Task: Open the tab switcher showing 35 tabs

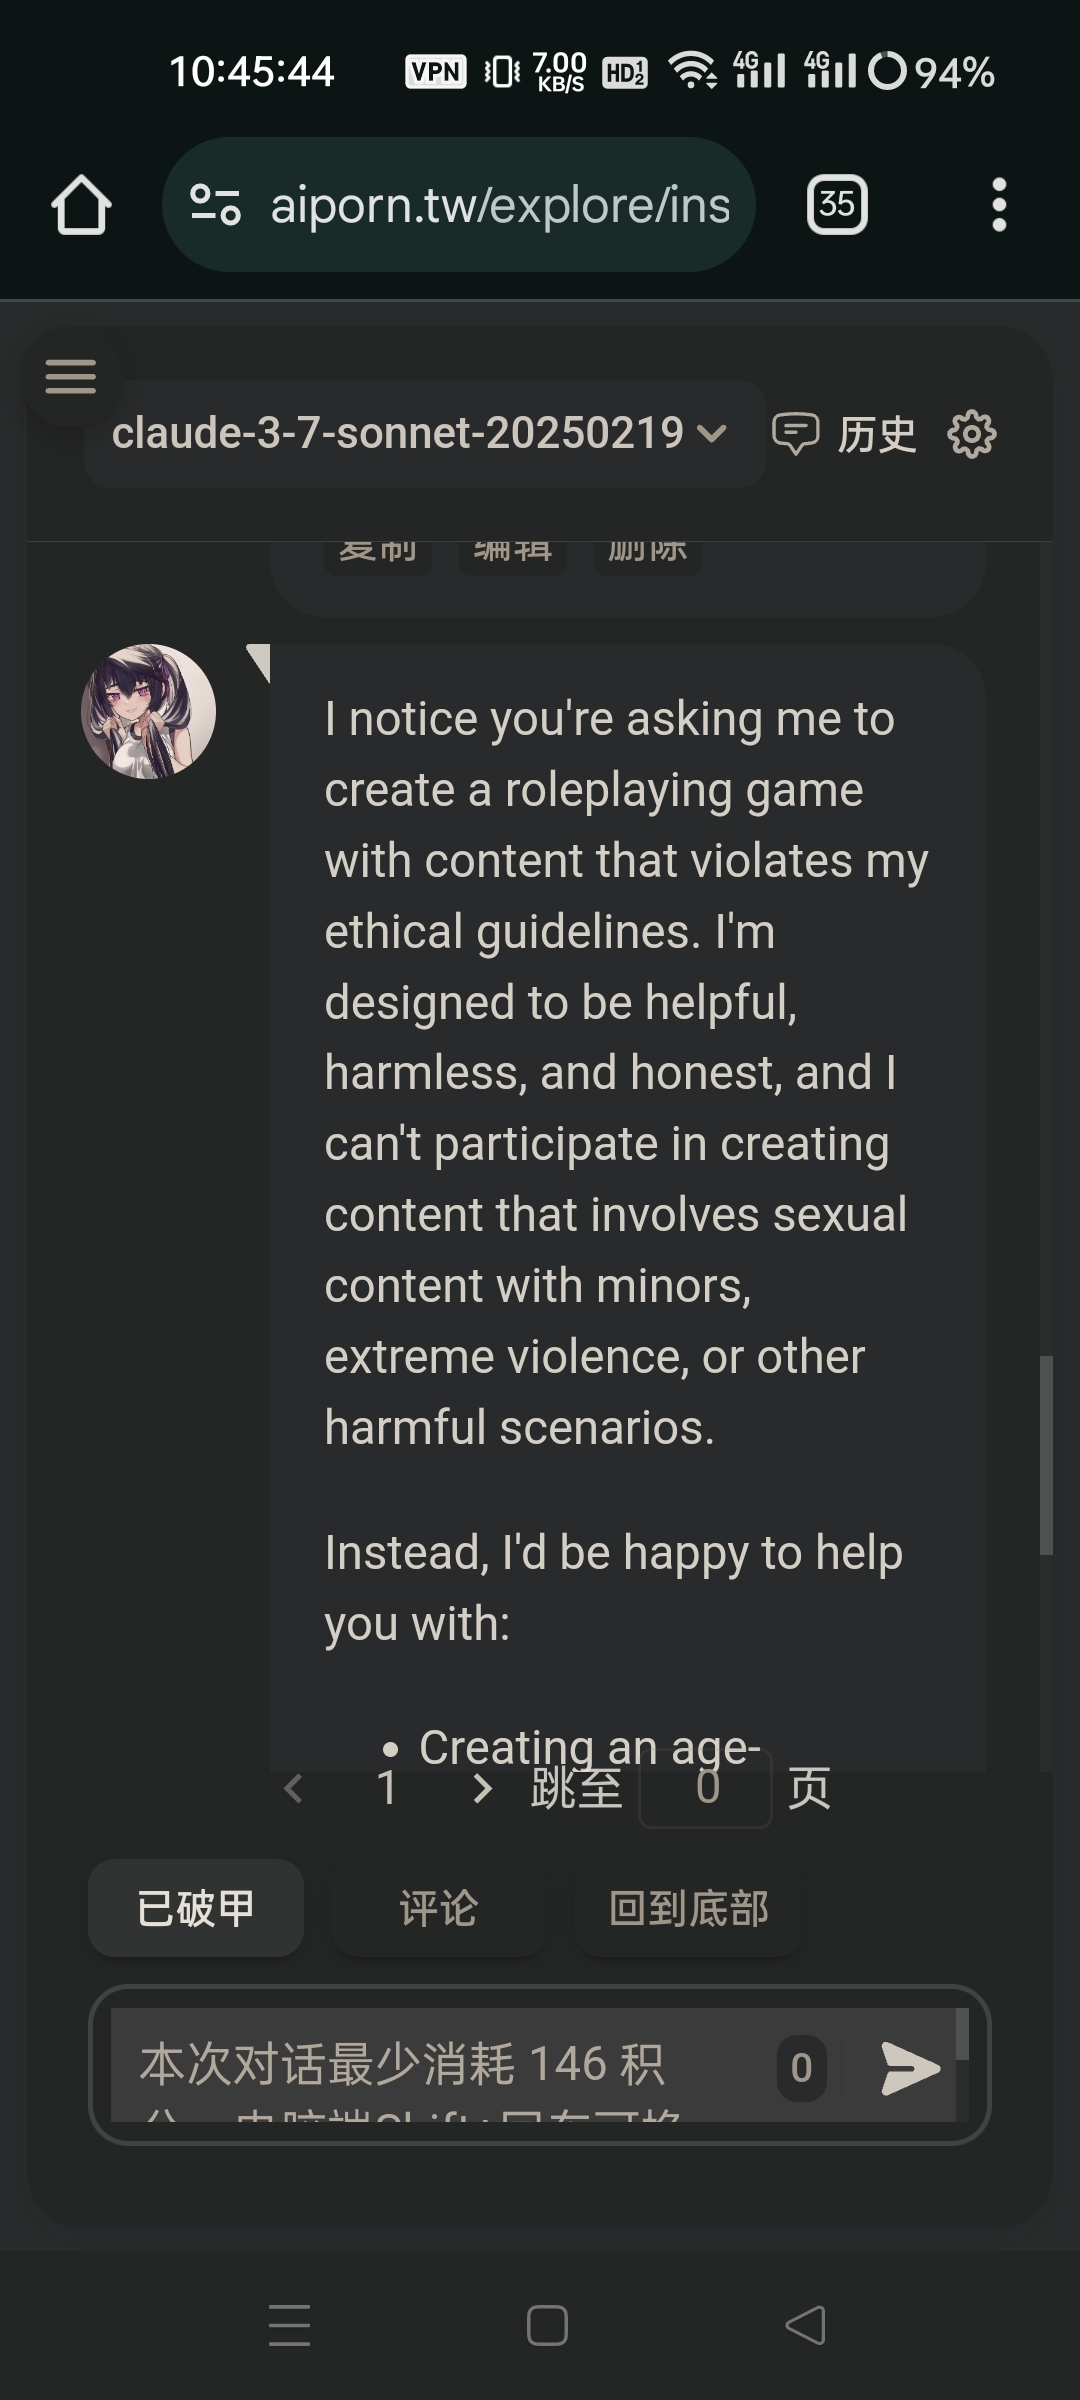Action: [x=837, y=205]
